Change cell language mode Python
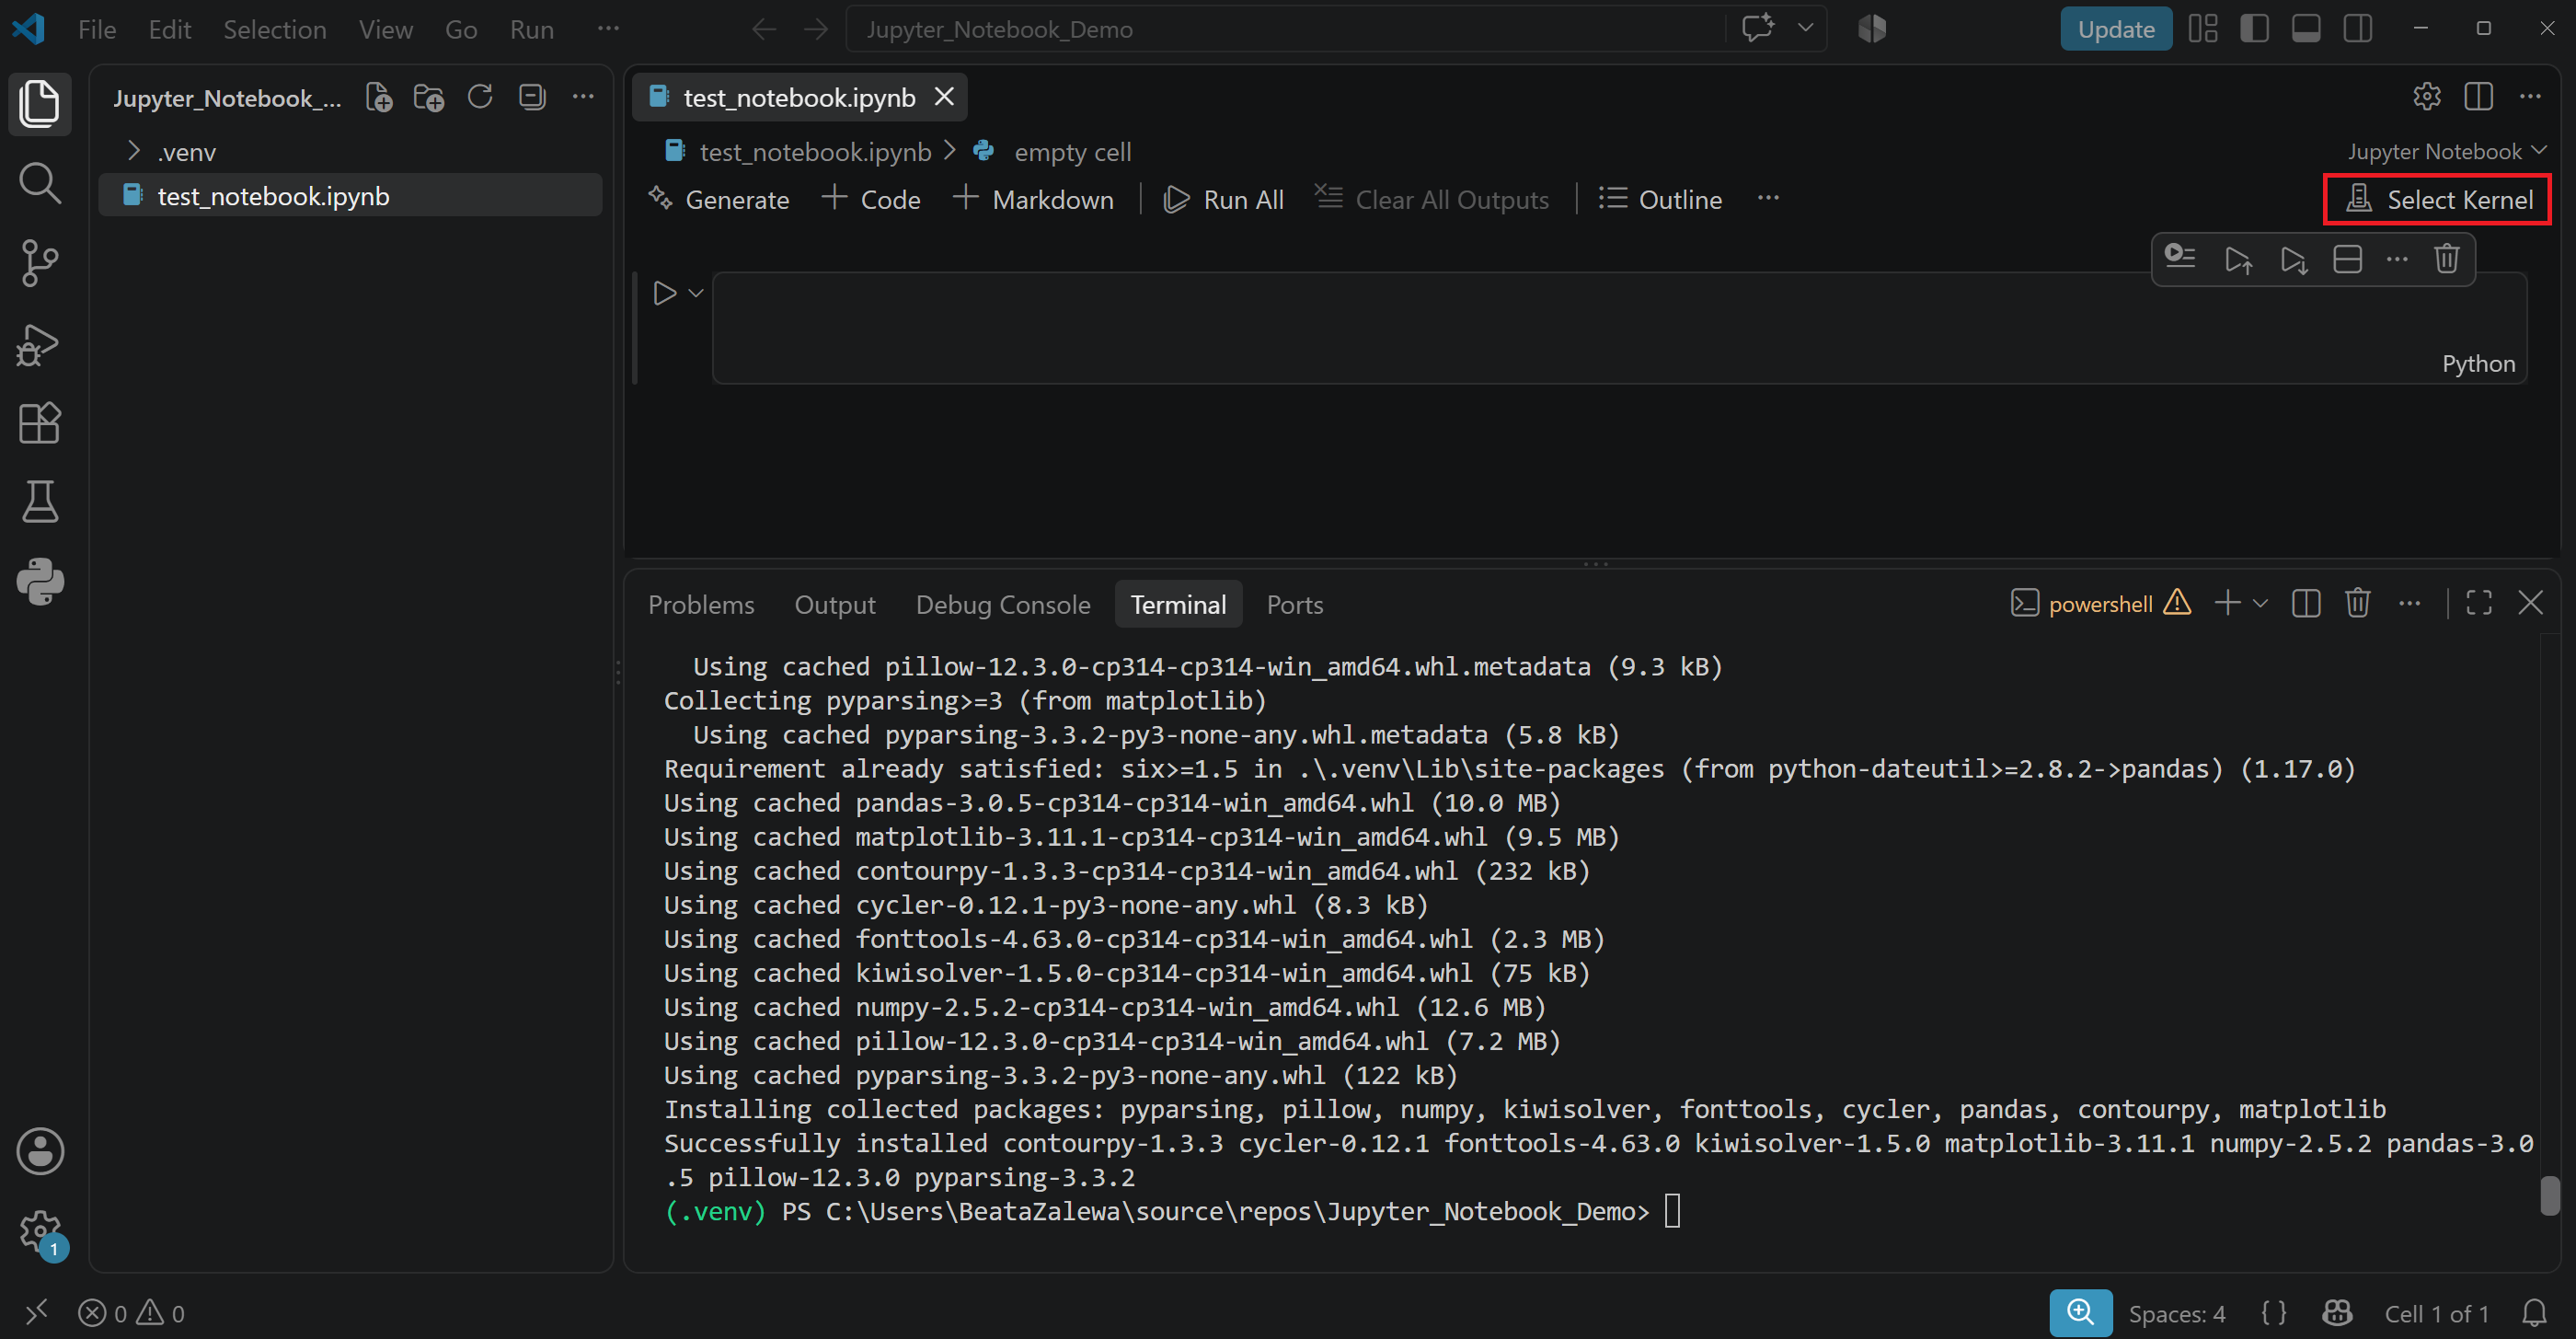The image size is (2576, 1339). [2478, 364]
